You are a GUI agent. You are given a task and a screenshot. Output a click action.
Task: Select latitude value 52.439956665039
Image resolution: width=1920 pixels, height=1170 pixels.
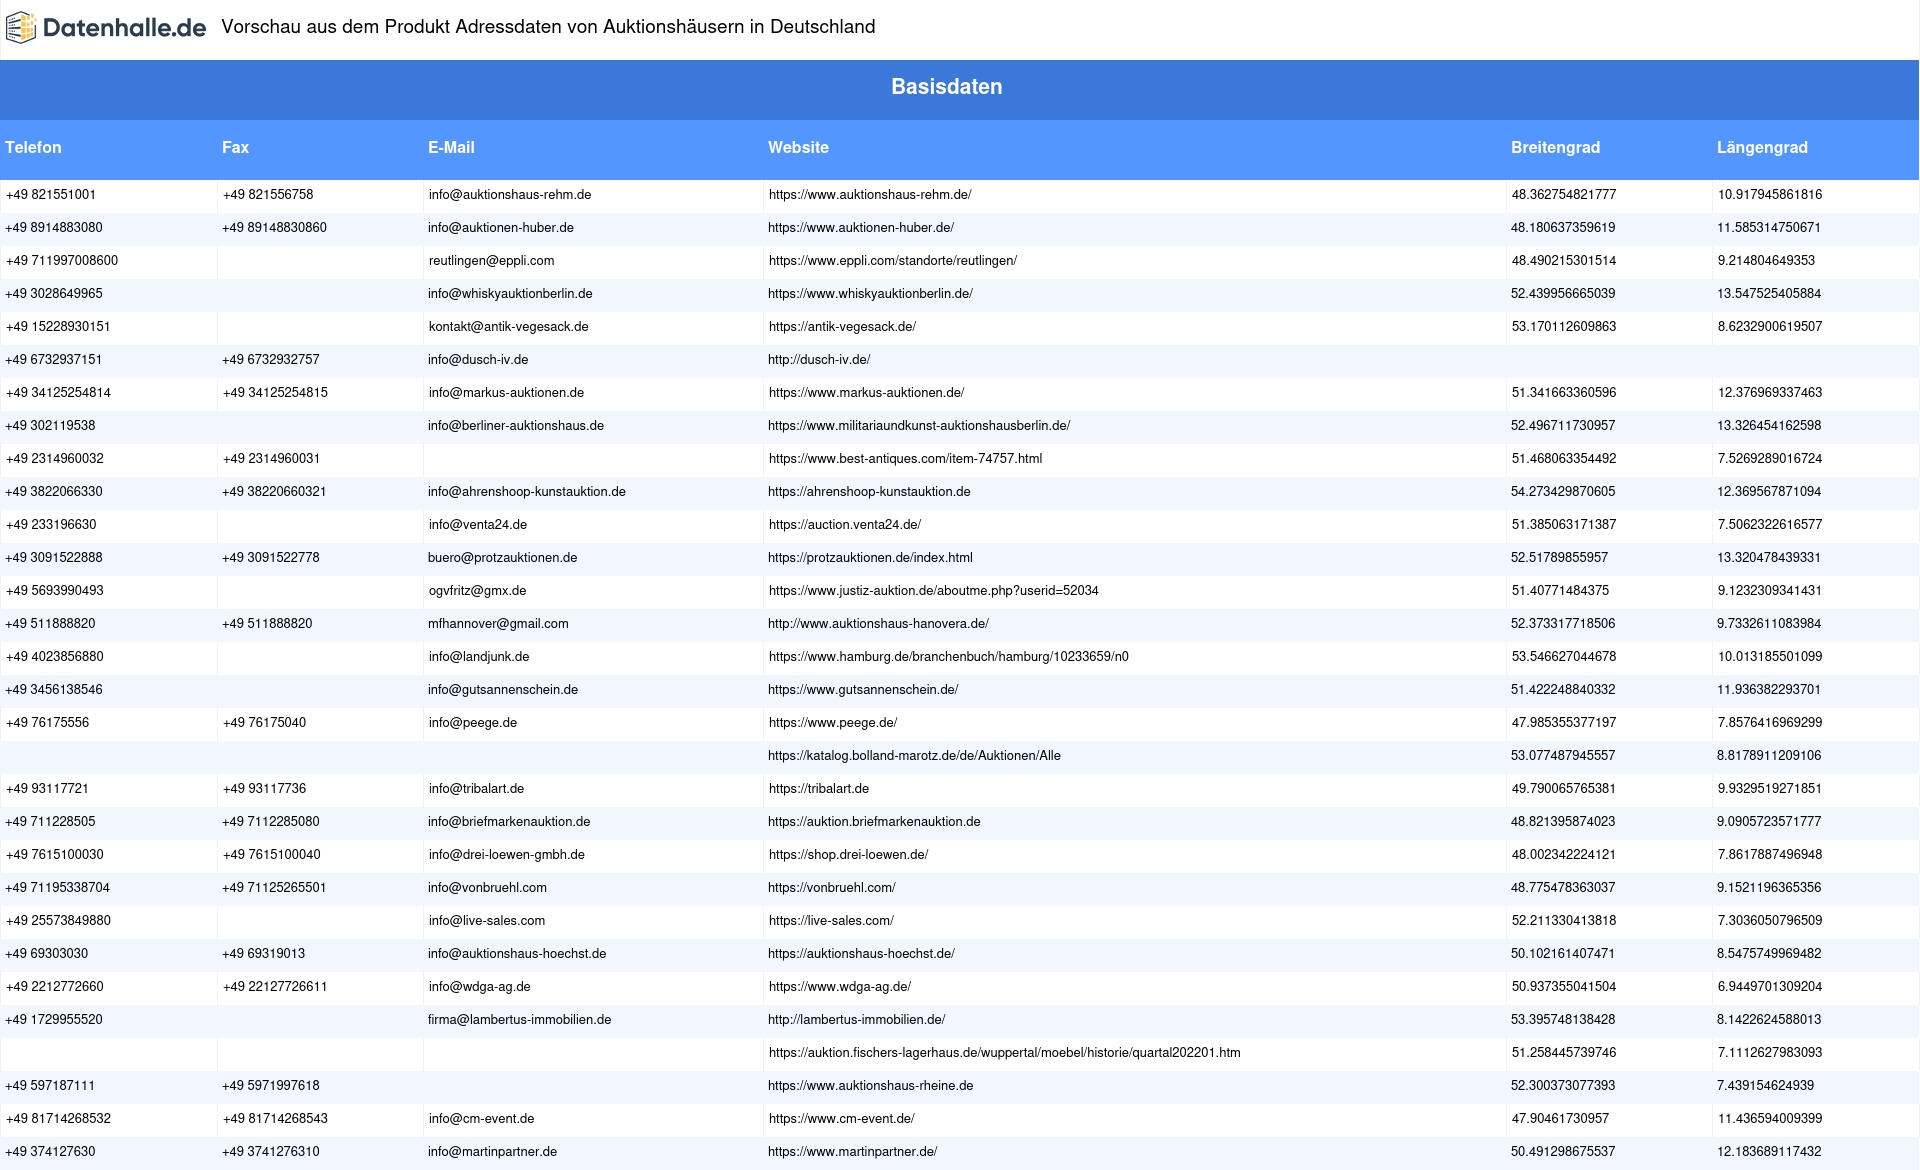(1563, 294)
